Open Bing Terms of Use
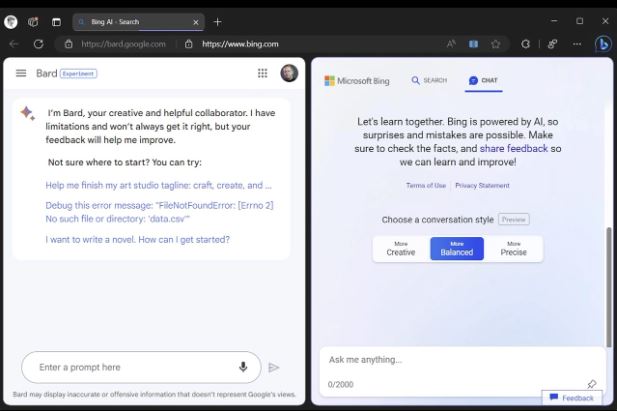The width and height of the screenshot is (617, 411). click(x=426, y=185)
